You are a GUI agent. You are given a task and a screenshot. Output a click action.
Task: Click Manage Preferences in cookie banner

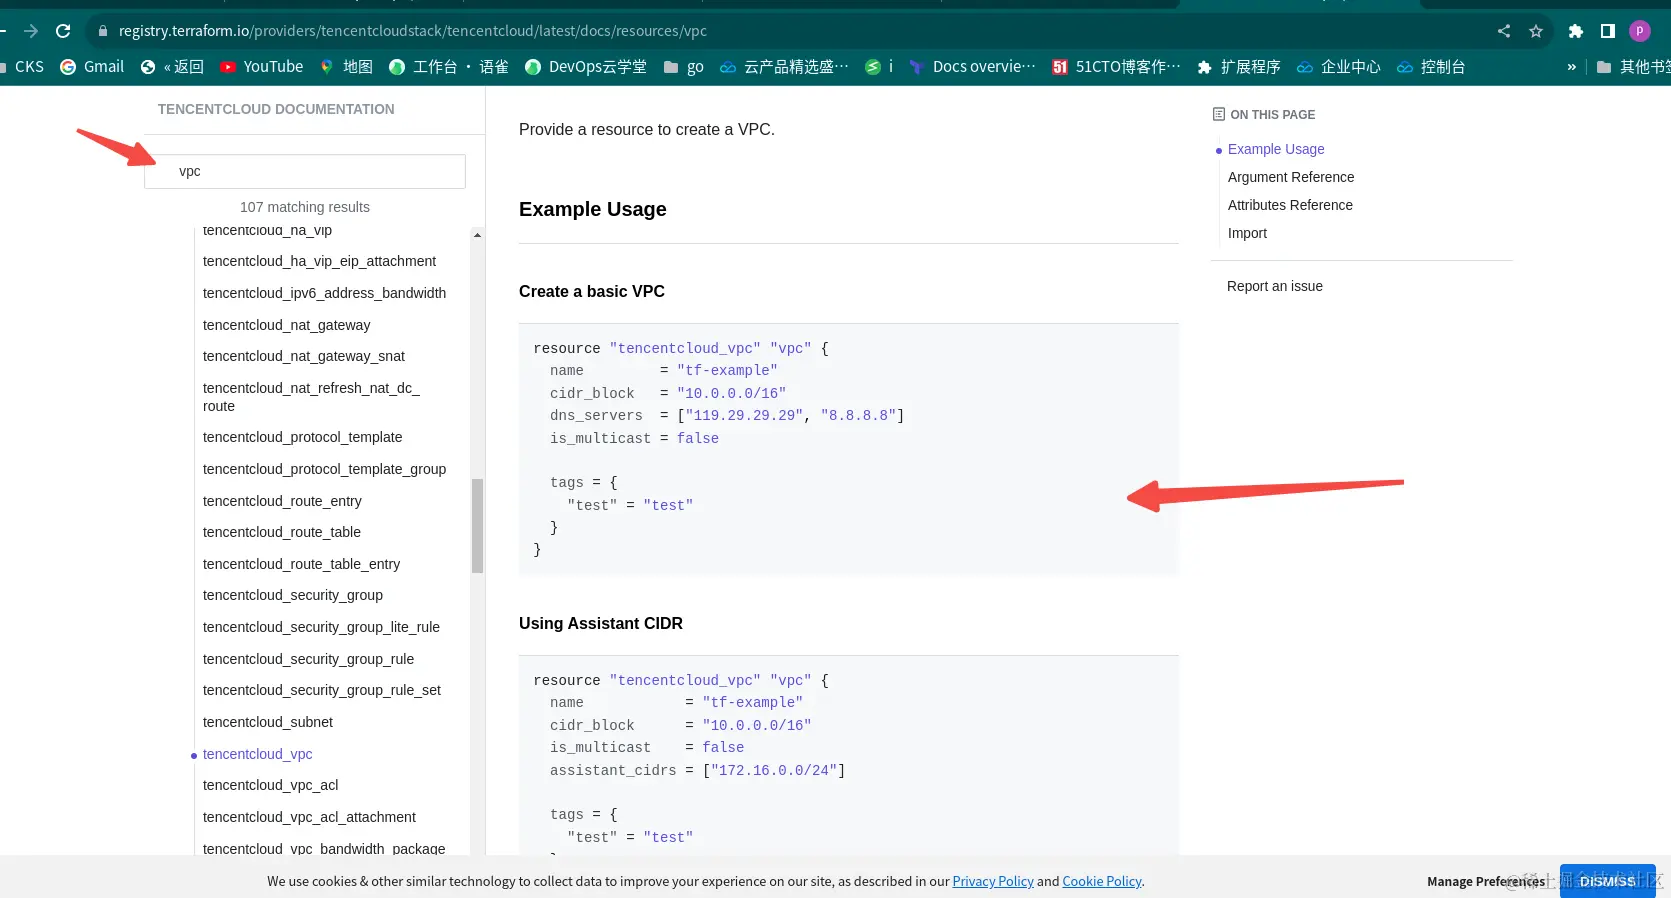click(x=1486, y=881)
